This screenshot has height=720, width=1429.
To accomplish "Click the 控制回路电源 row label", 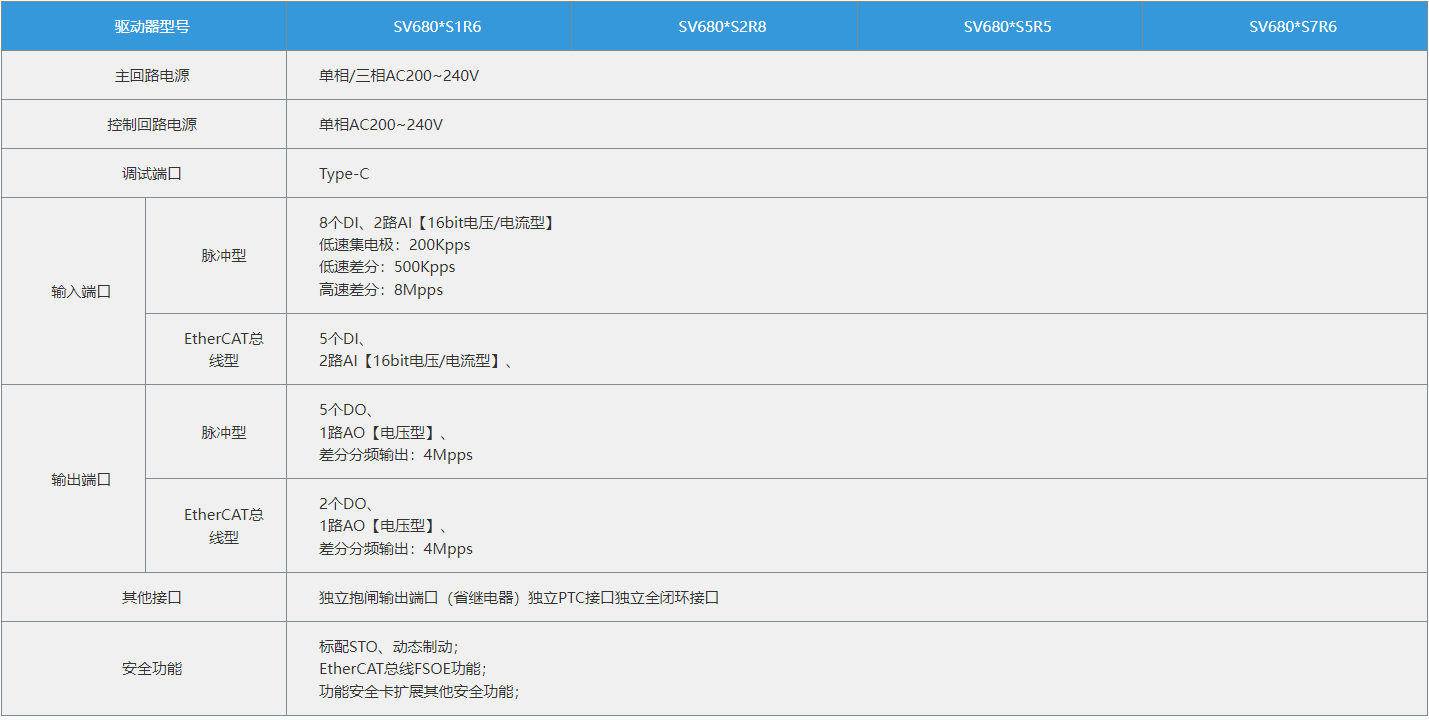I will 152,125.
